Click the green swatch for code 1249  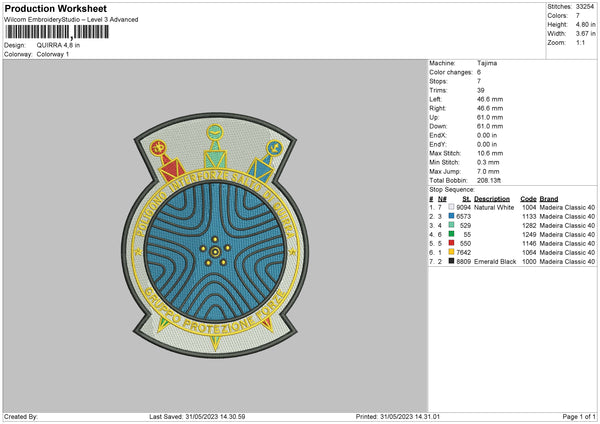pyautogui.click(x=451, y=234)
